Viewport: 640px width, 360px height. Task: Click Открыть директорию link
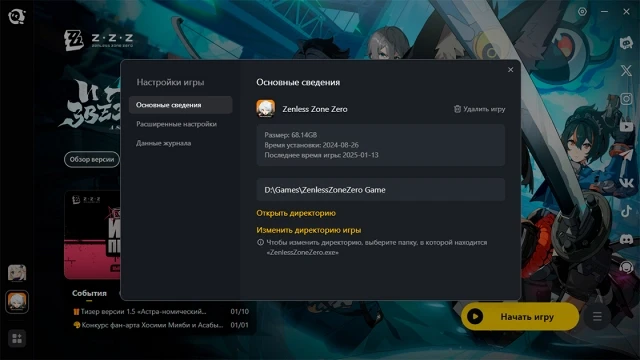click(x=296, y=213)
